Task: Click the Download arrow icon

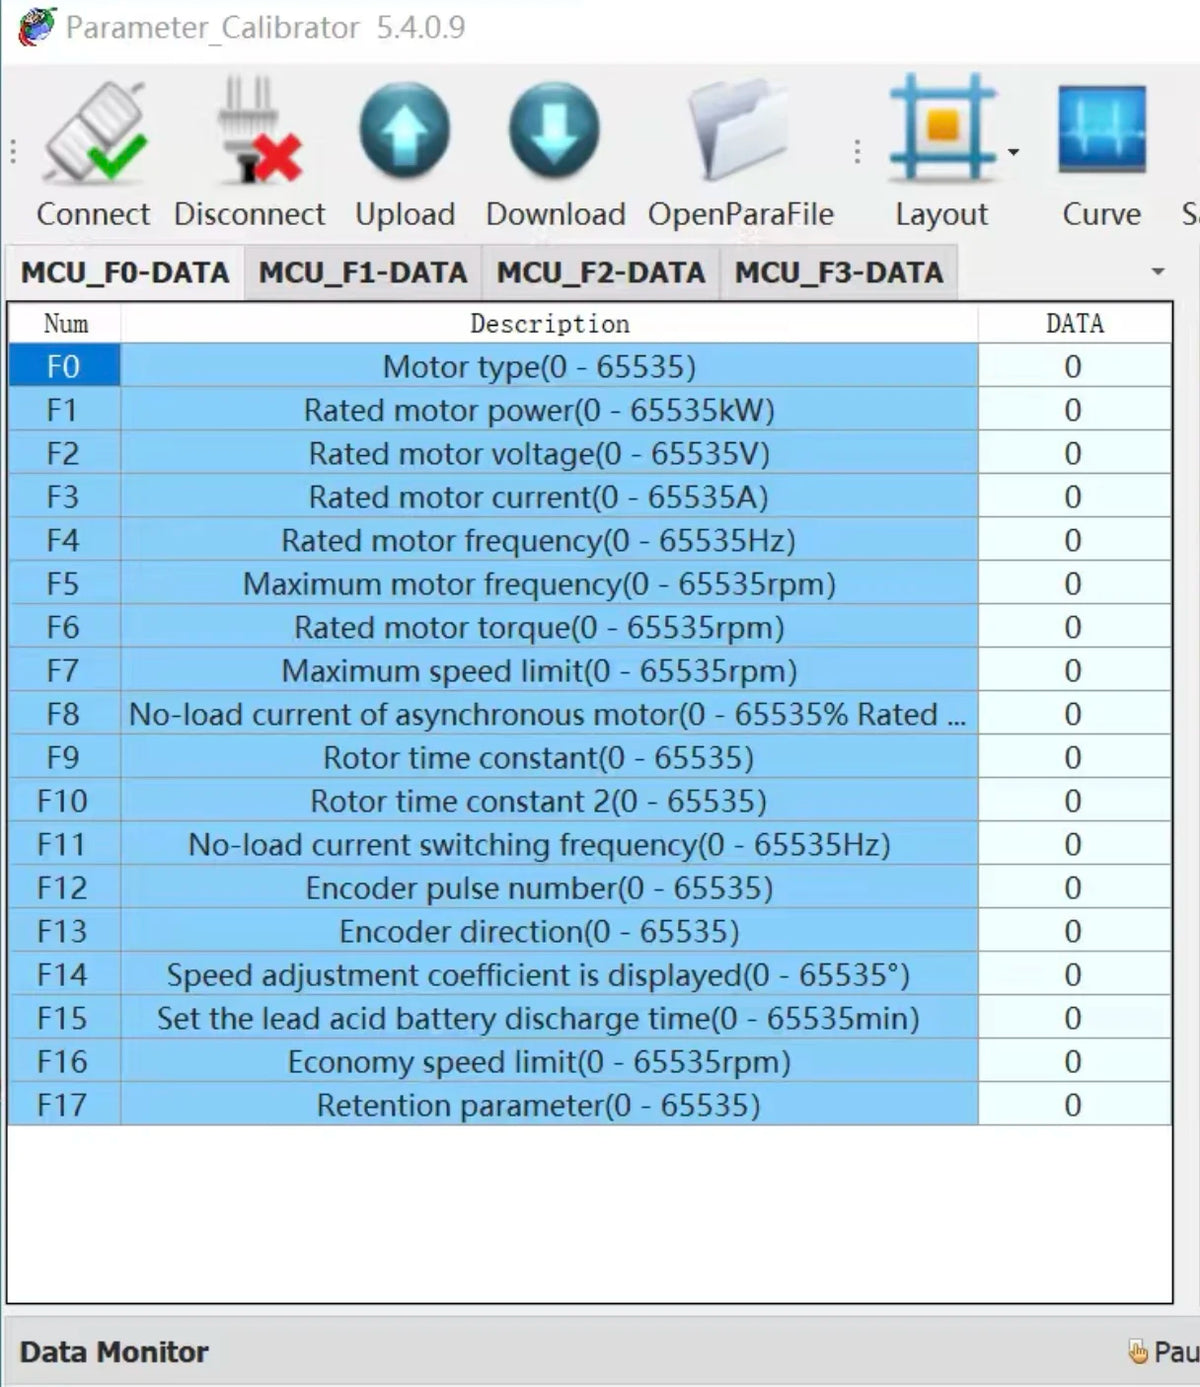Action: (554, 131)
